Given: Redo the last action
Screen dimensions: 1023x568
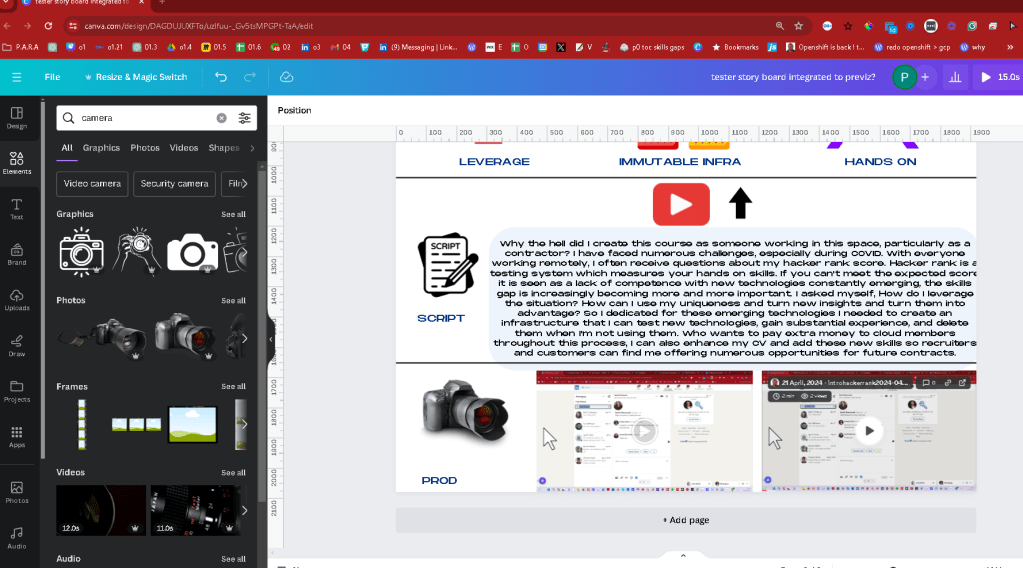Looking at the screenshot, I should coord(250,77).
